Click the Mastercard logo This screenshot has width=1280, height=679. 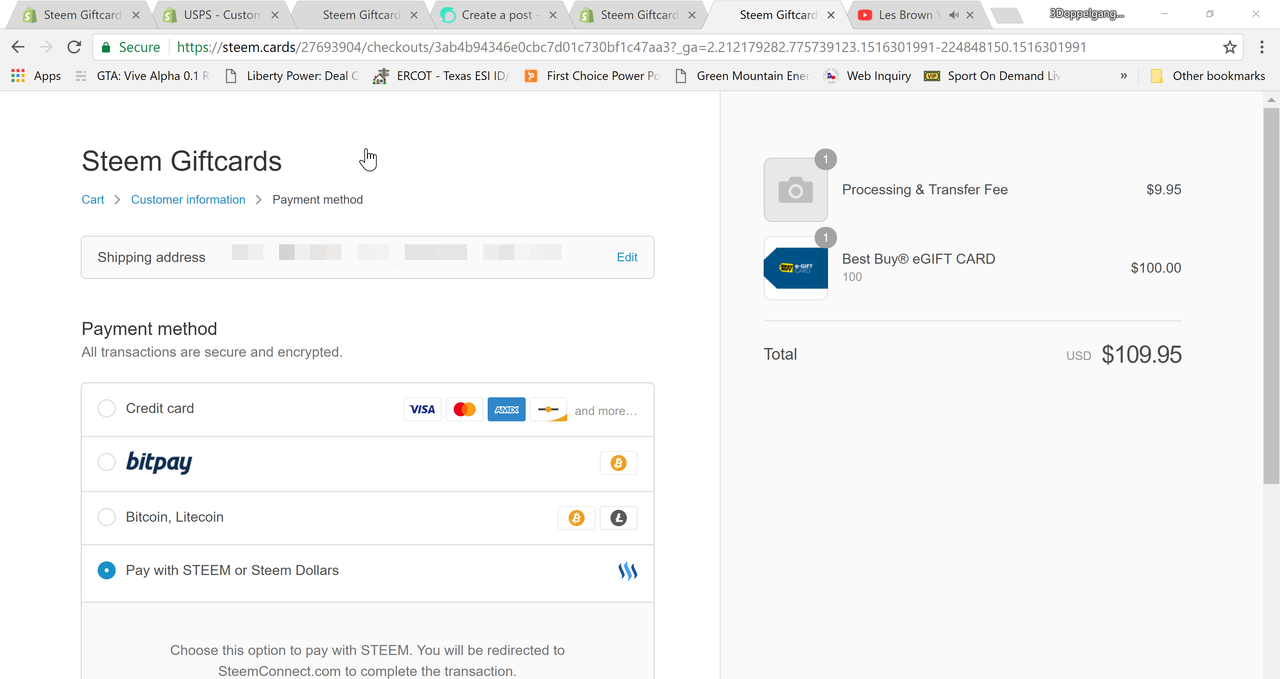pyautogui.click(x=464, y=409)
